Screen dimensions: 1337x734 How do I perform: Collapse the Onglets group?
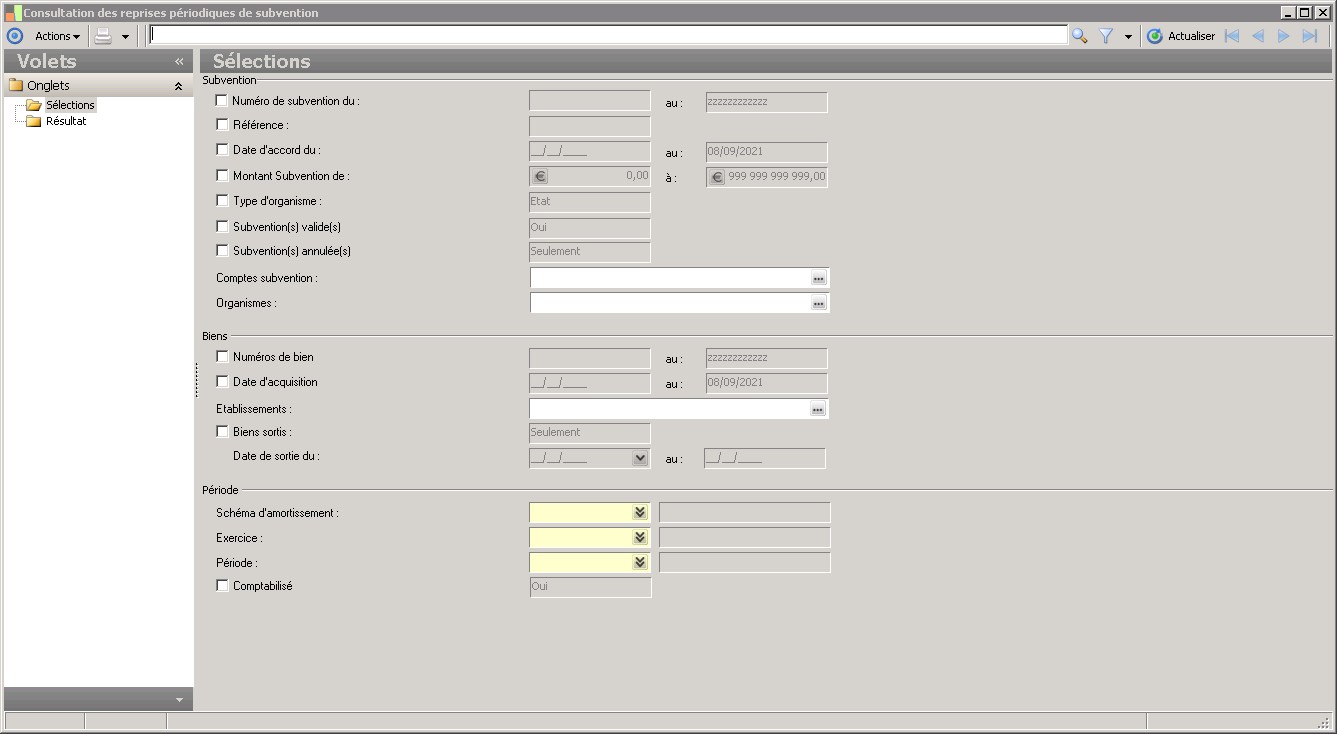(x=179, y=86)
